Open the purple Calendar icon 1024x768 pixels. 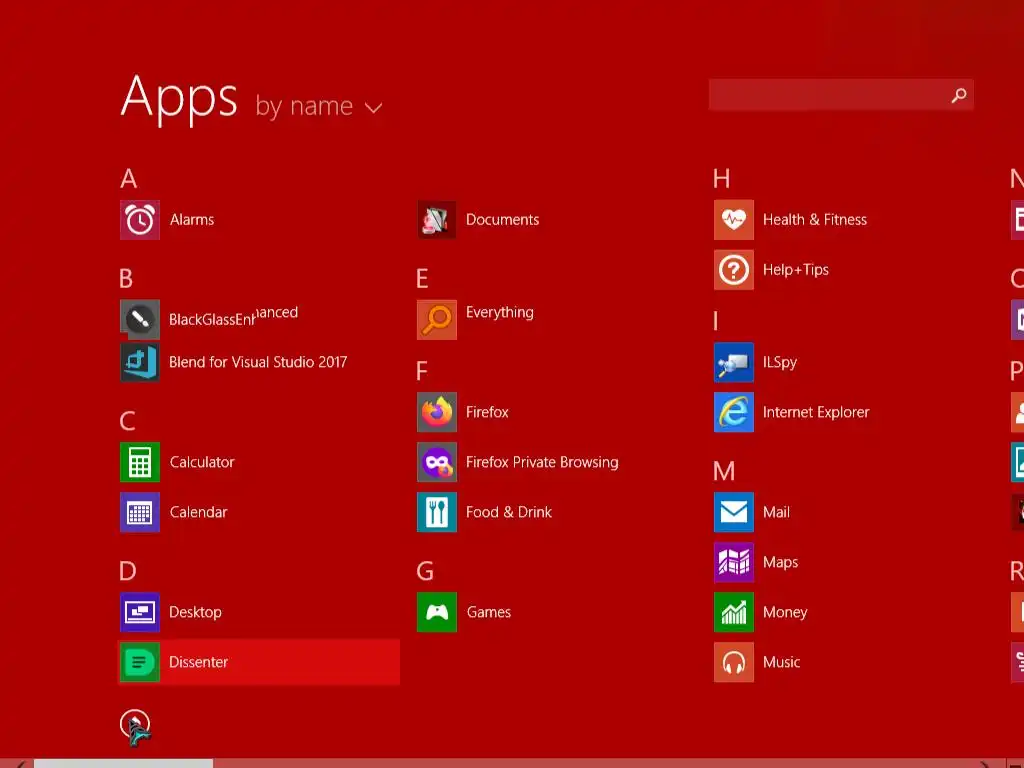tap(140, 512)
